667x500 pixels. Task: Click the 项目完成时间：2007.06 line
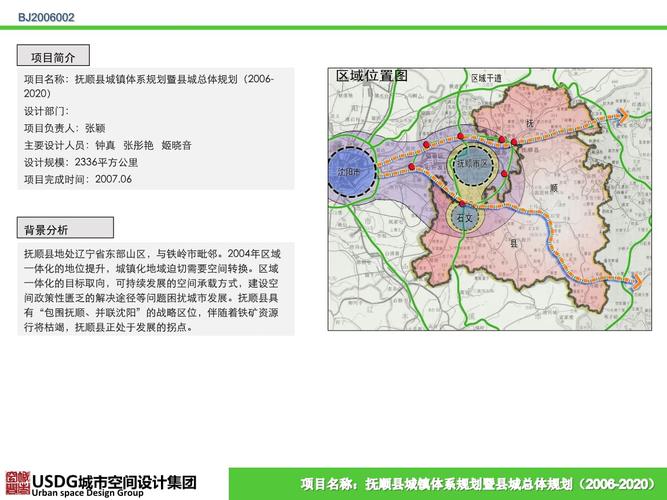pos(78,179)
